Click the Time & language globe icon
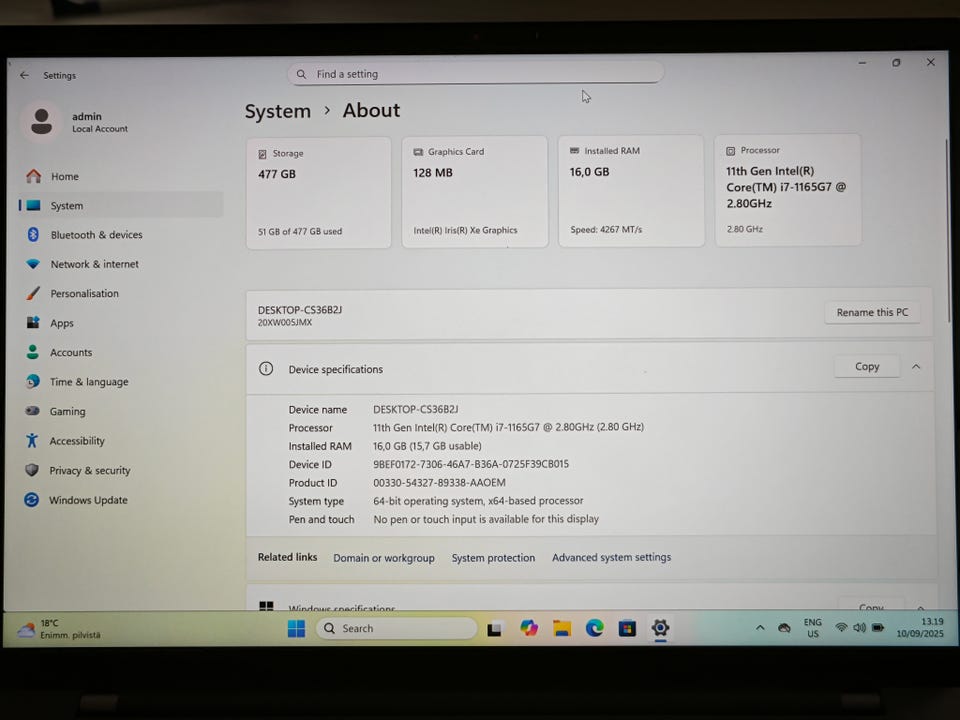 32,381
